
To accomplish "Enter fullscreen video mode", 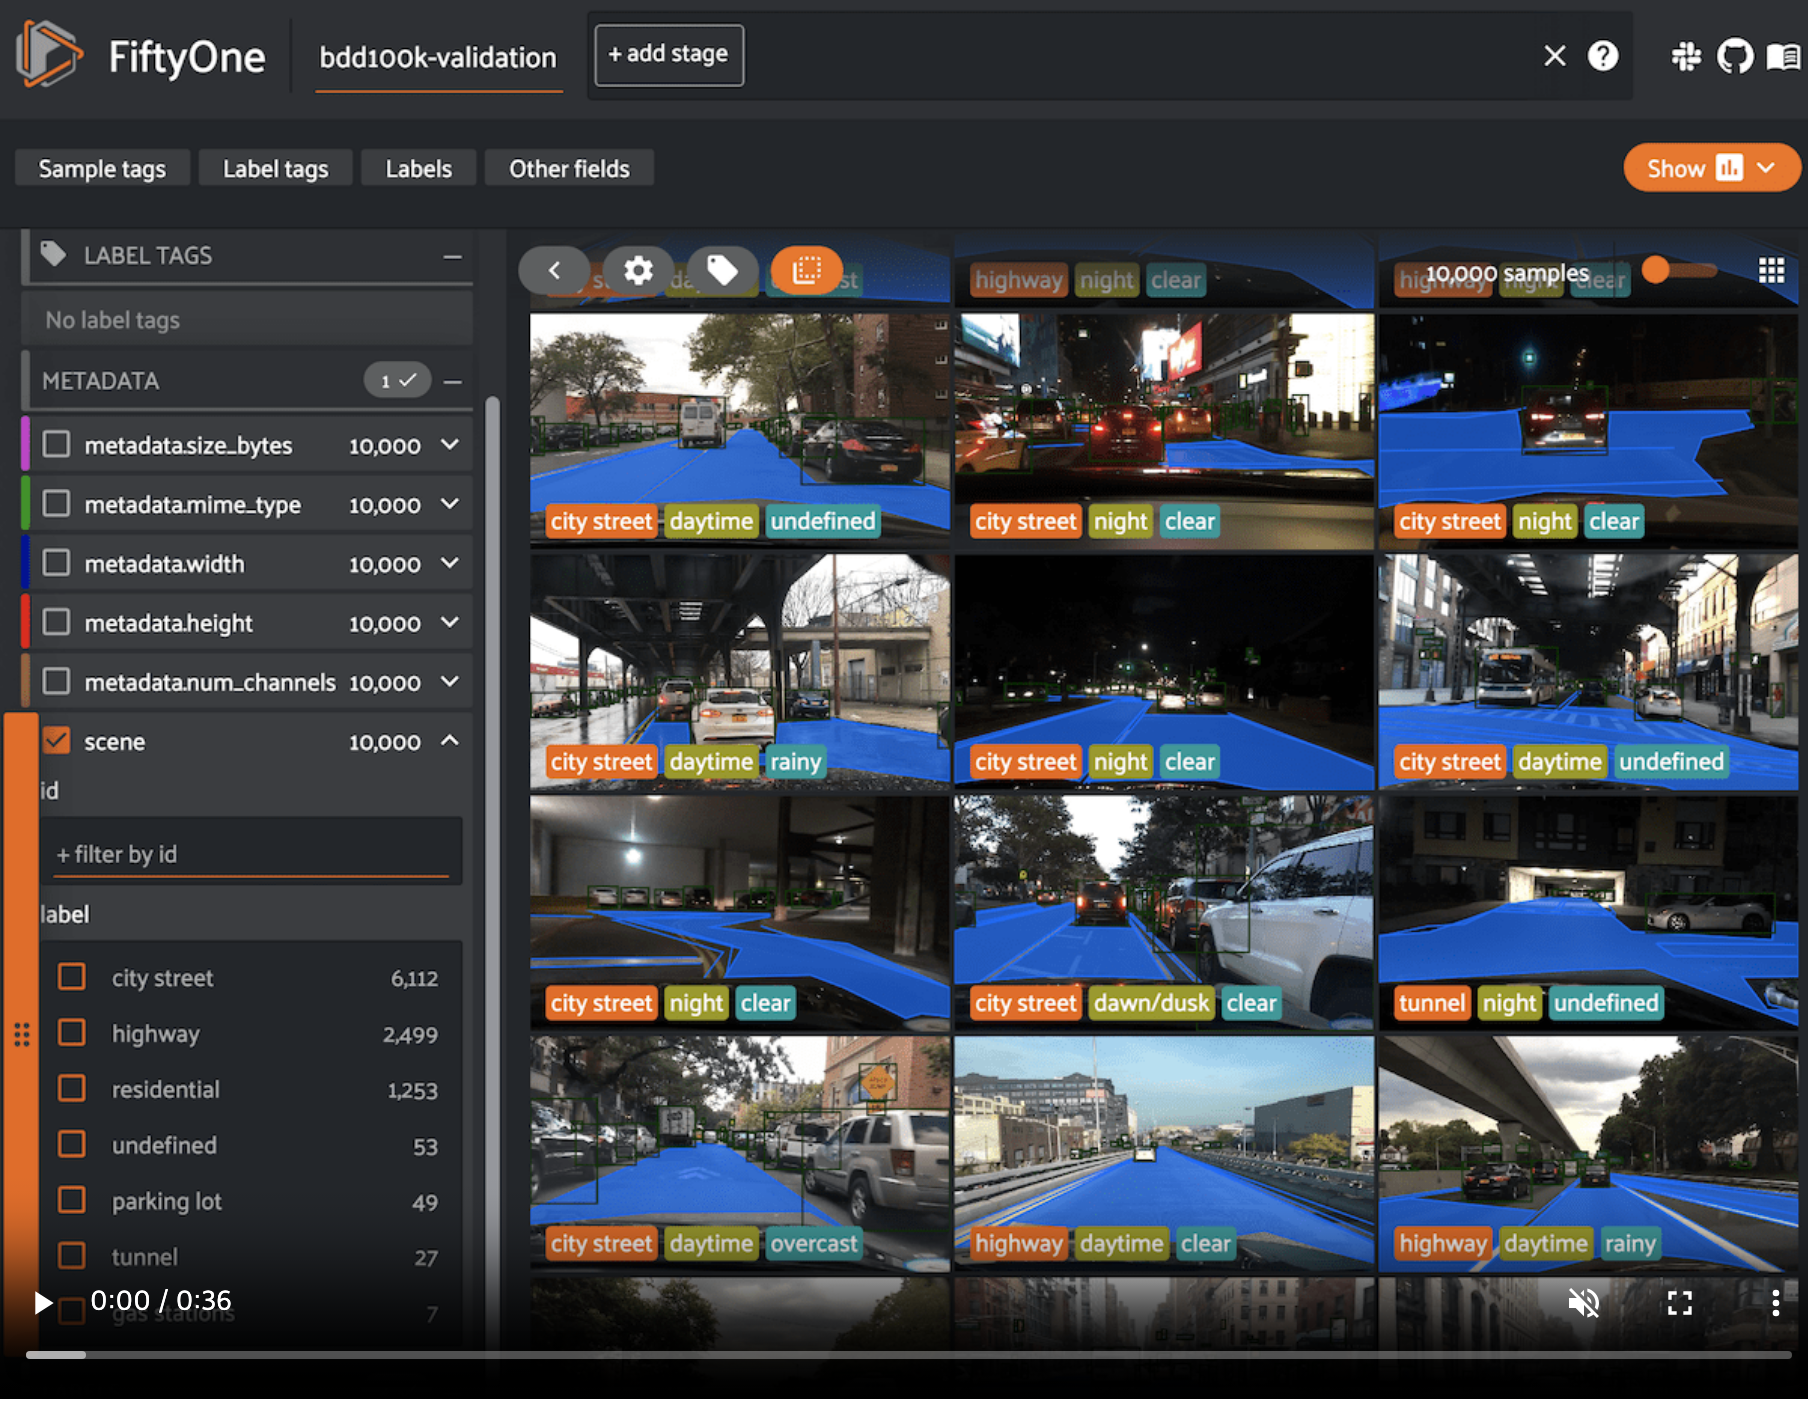I will (1680, 1302).
